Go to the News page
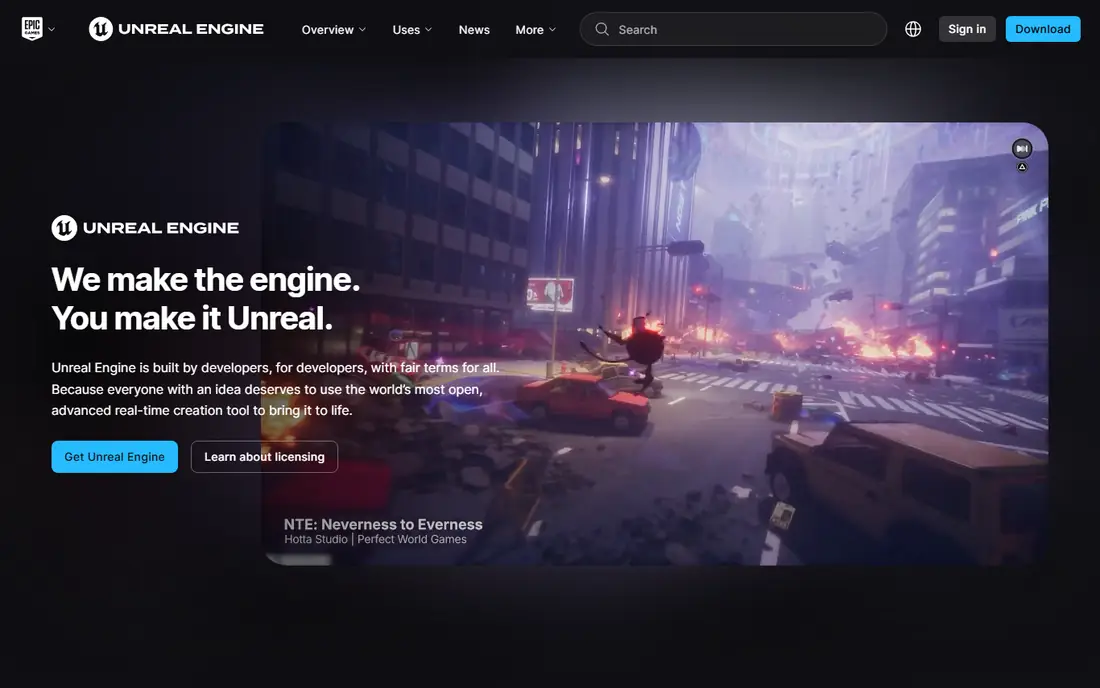This screenshot has width=1100, height=688. tap(474, 29)
